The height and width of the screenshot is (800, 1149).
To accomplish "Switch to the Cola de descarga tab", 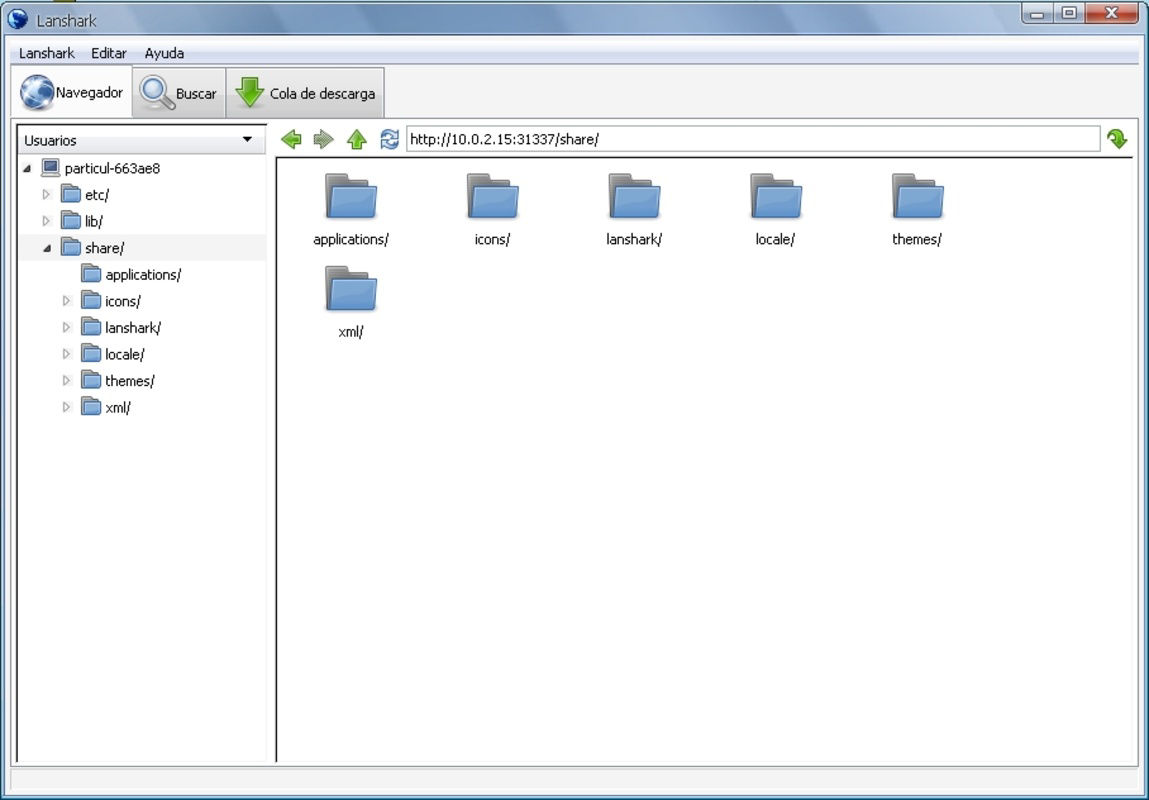I will coord(305,93).
